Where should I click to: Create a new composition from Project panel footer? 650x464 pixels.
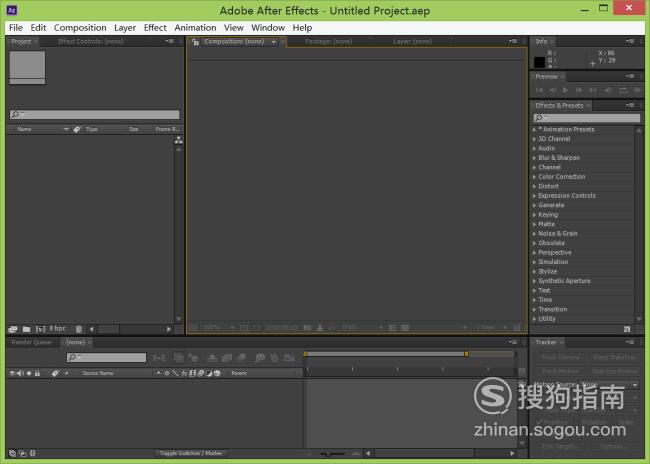pyautogui.click(x=40, y=329)
